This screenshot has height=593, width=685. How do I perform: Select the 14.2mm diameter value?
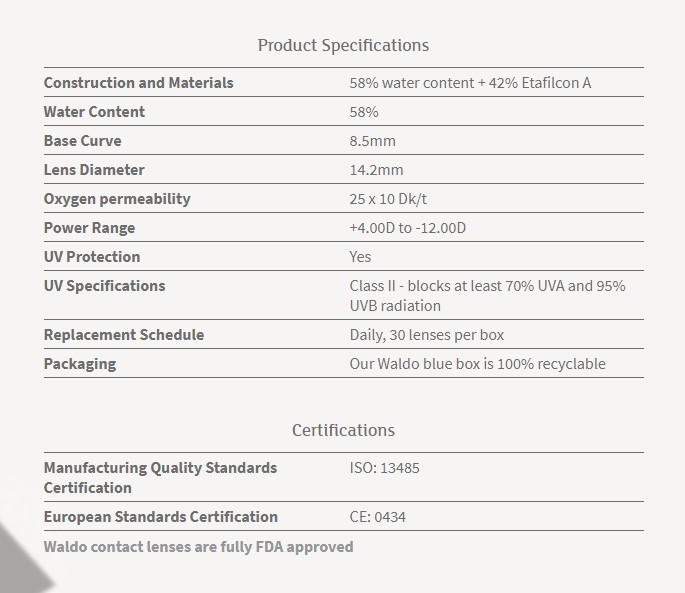376,170
